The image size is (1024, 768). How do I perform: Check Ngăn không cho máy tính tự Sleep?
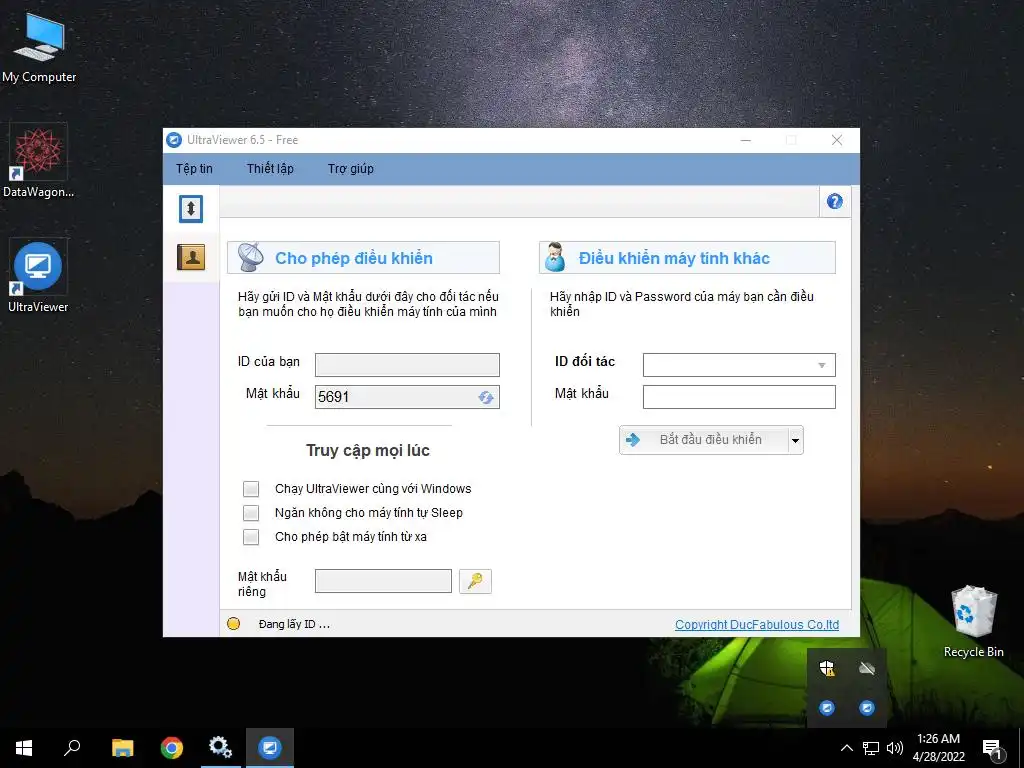pos(251,513)
